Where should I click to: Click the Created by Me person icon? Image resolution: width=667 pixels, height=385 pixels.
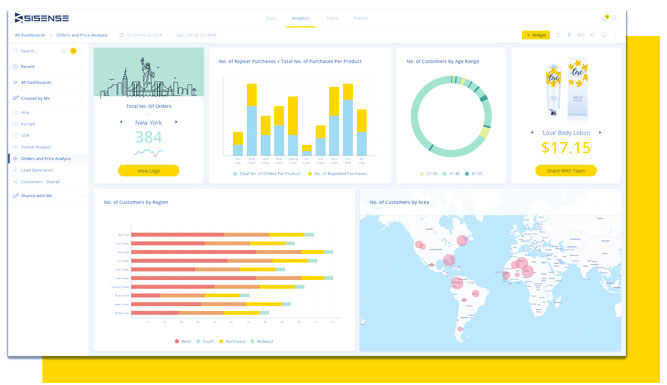pyautogui.click(x=15, y=98)
